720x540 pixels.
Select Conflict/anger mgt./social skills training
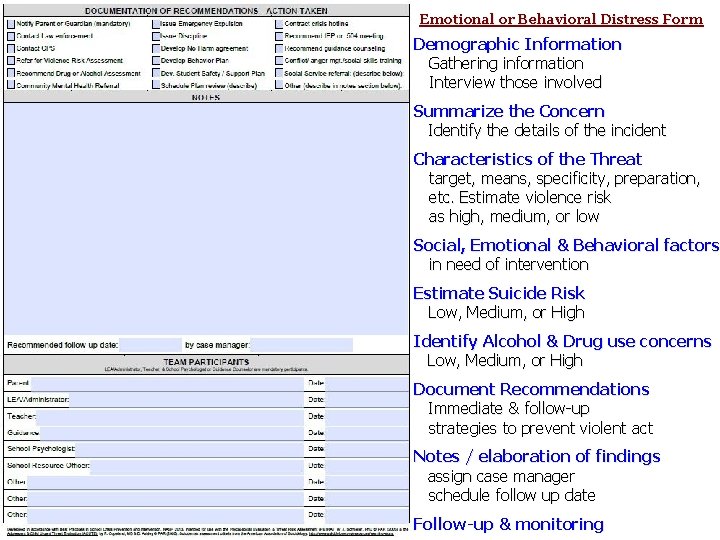tap(279, 61)
